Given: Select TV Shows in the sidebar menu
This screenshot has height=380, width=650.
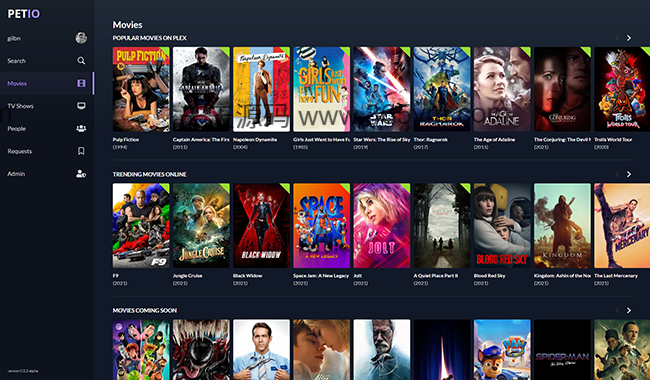Looking at the screenshot, I should click(x=20, y=106).
